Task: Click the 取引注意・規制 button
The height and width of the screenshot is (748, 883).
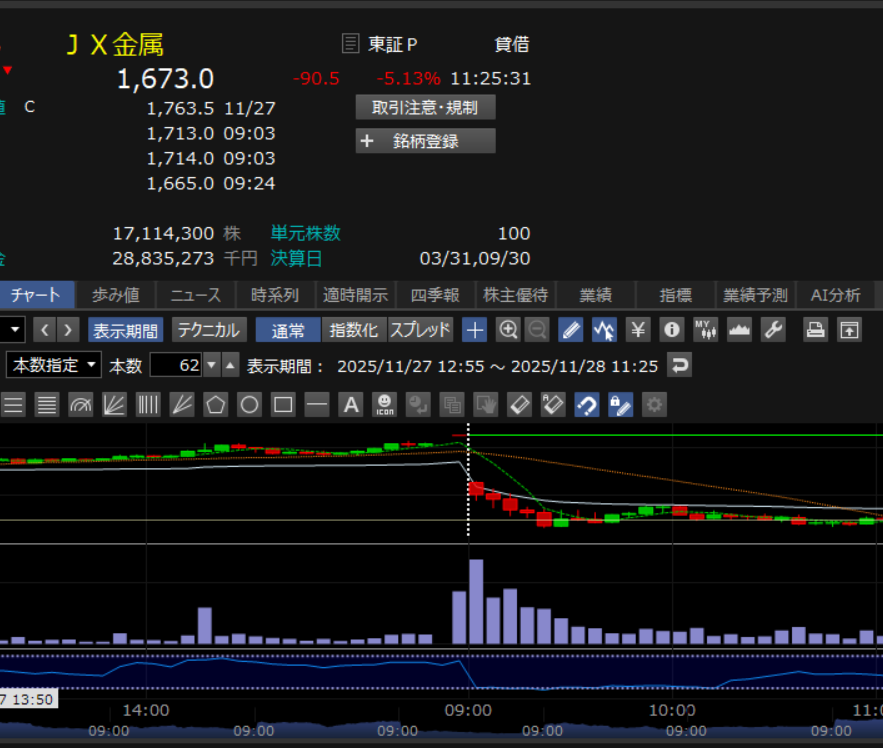Action: tap(425, 107)
